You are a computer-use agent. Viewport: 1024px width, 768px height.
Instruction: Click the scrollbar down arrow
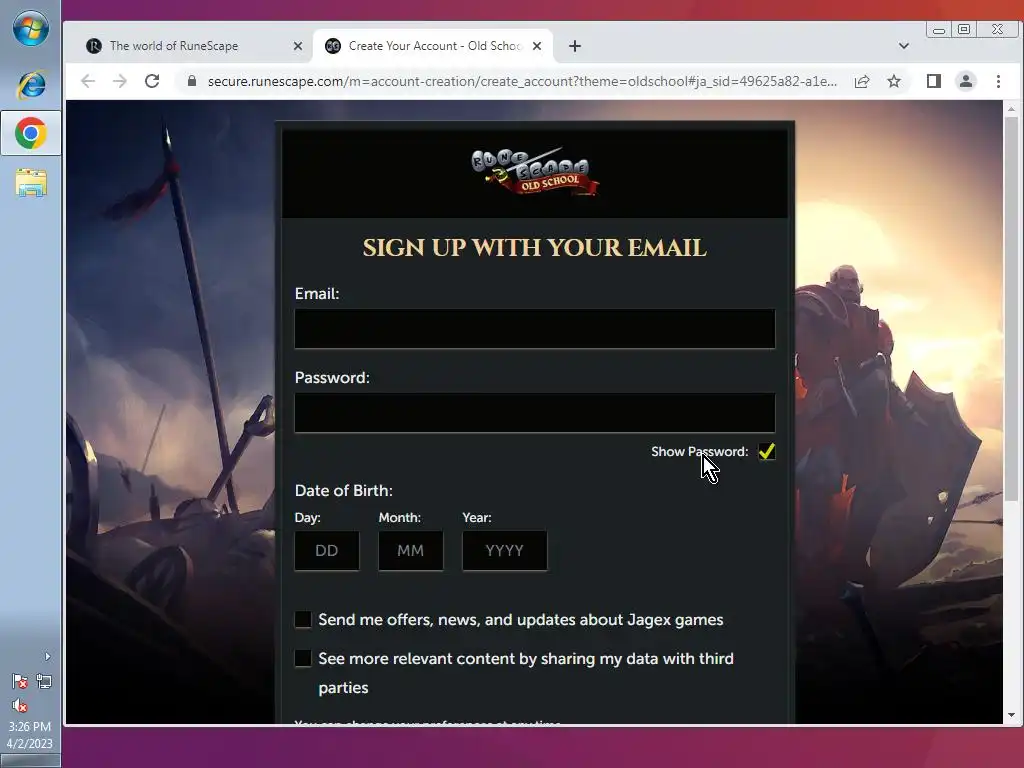1011,715
